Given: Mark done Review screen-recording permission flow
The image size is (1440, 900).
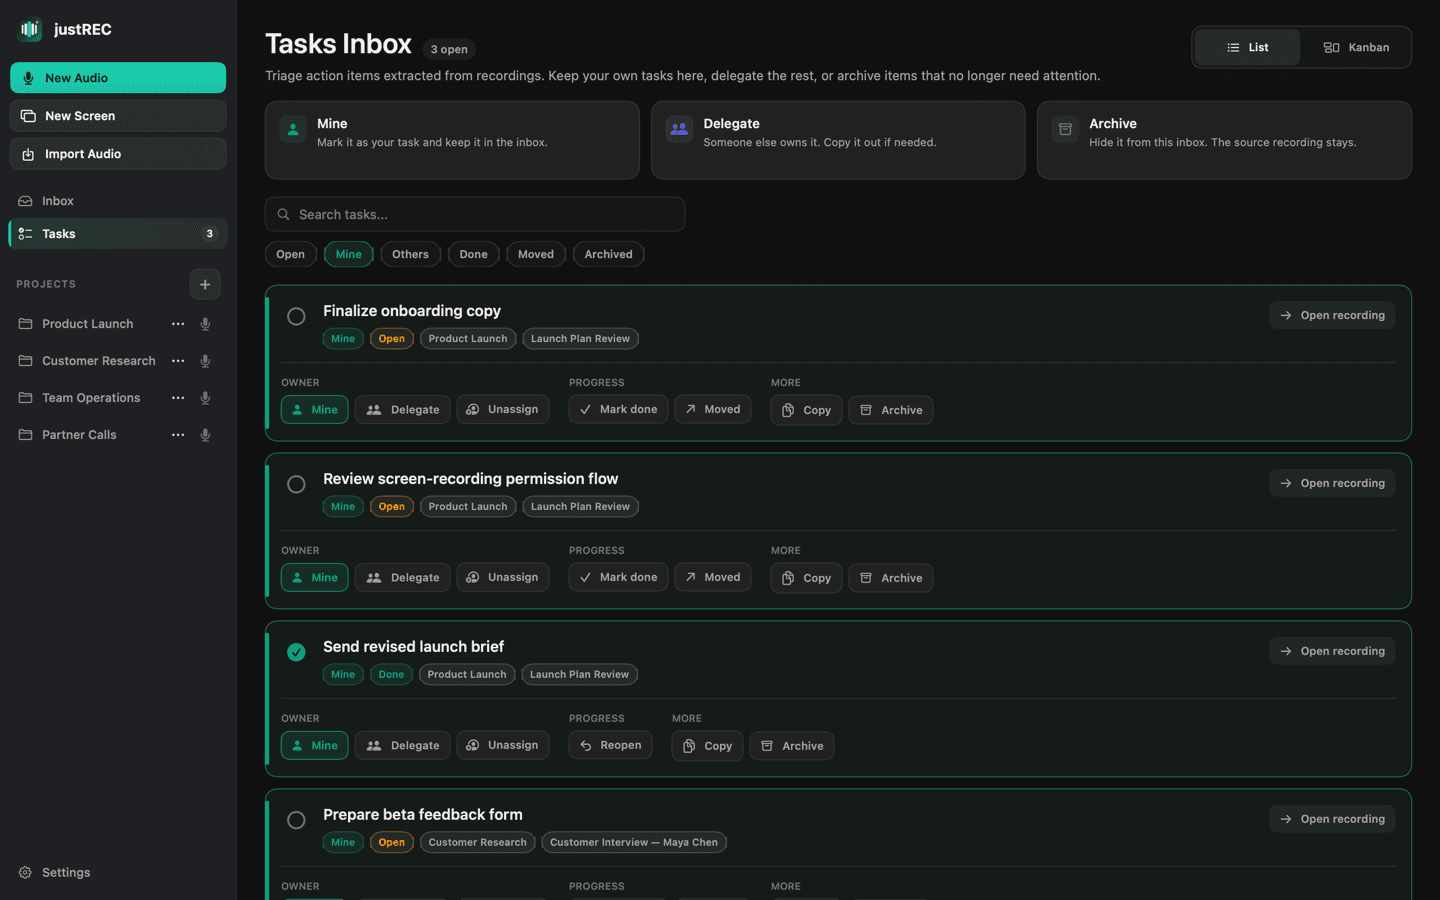Looking at the screenshot, I should [x=618, y=578].
